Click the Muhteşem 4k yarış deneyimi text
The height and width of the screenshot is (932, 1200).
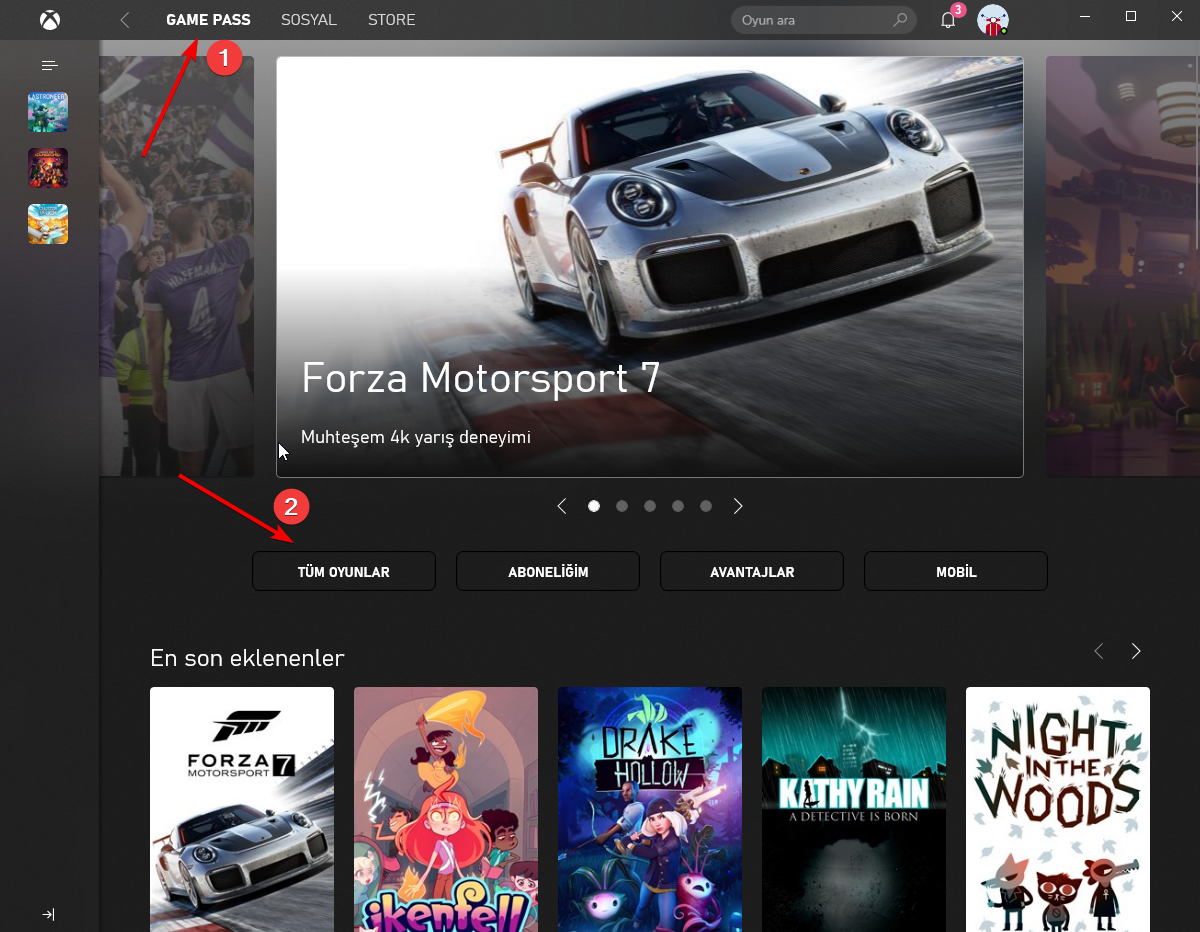click(x=416, y=437)
